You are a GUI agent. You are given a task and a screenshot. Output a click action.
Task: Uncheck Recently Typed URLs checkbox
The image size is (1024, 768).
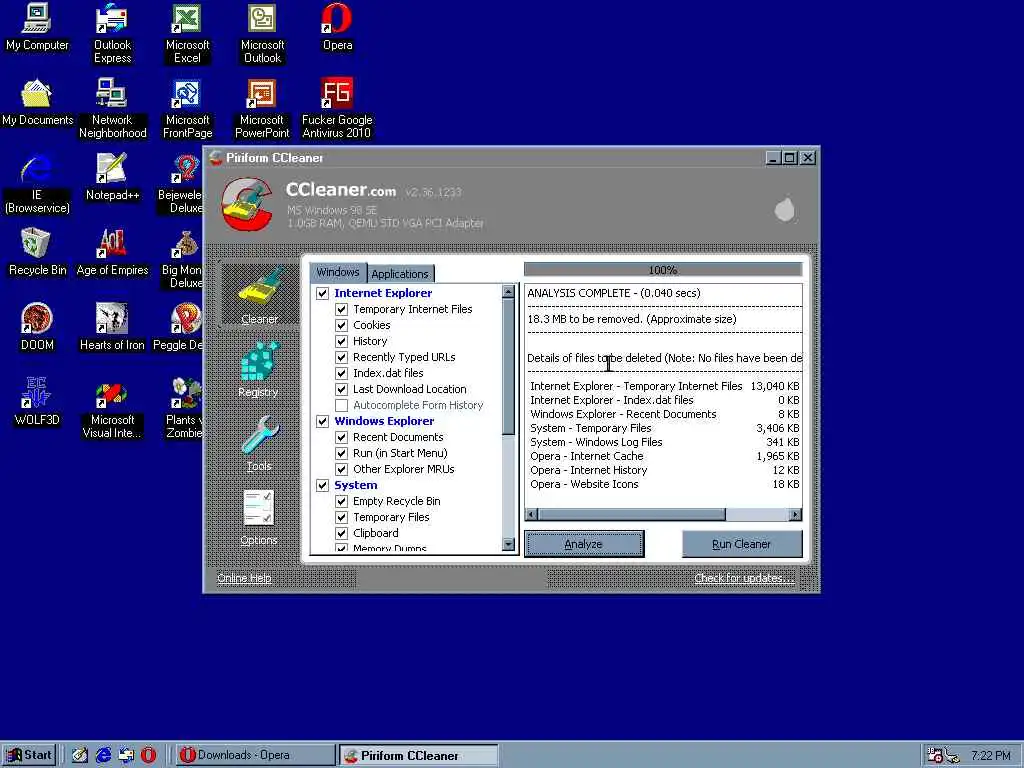click(x=342, y=357)
